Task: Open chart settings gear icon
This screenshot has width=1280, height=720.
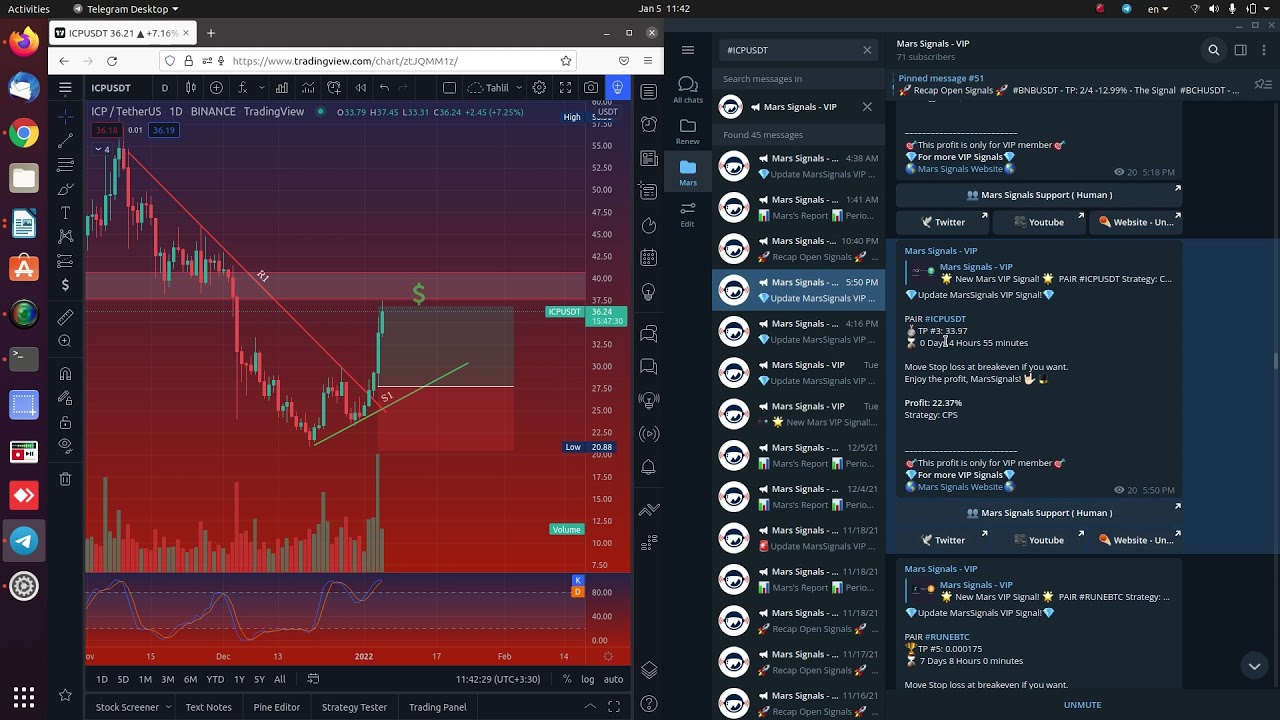Action: pyautogui.click(x=539, y=88)
